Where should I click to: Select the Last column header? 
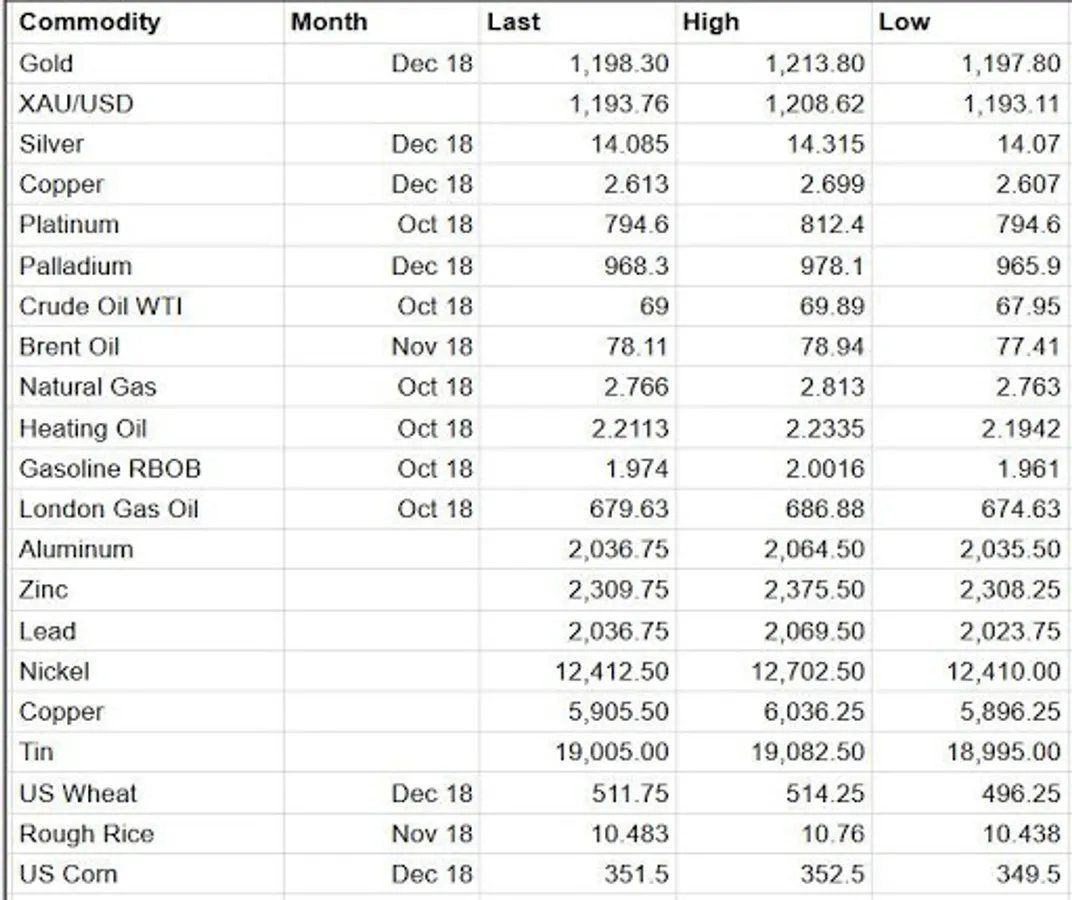click(513, 22)
